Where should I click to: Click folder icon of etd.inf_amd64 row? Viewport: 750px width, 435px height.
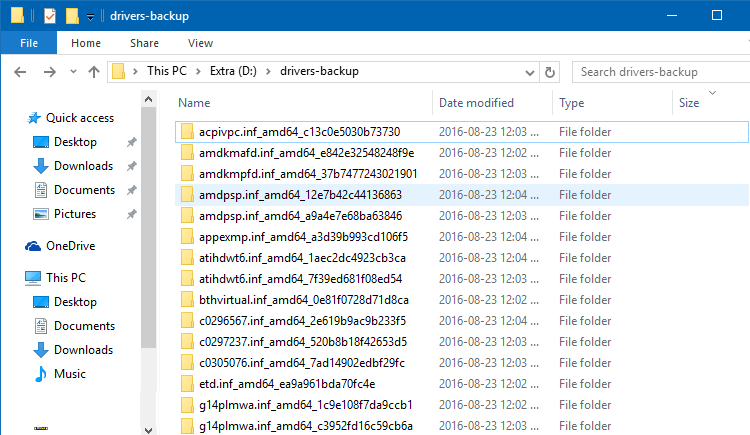click(x=187, y=384)
